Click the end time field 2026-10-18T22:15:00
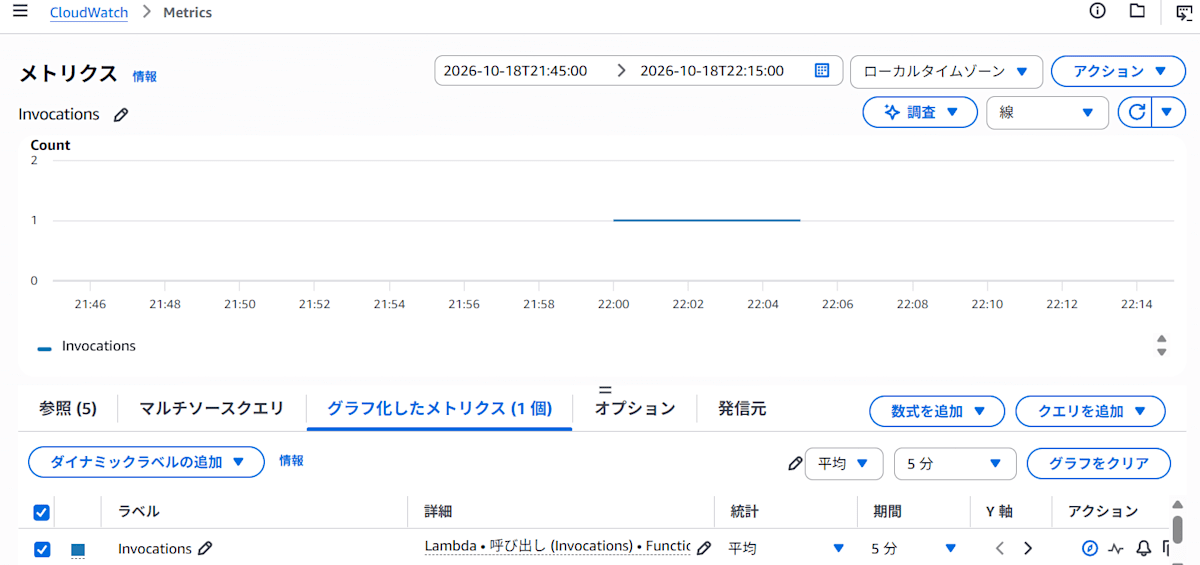 pyautogui.click(x=712, y=71)
